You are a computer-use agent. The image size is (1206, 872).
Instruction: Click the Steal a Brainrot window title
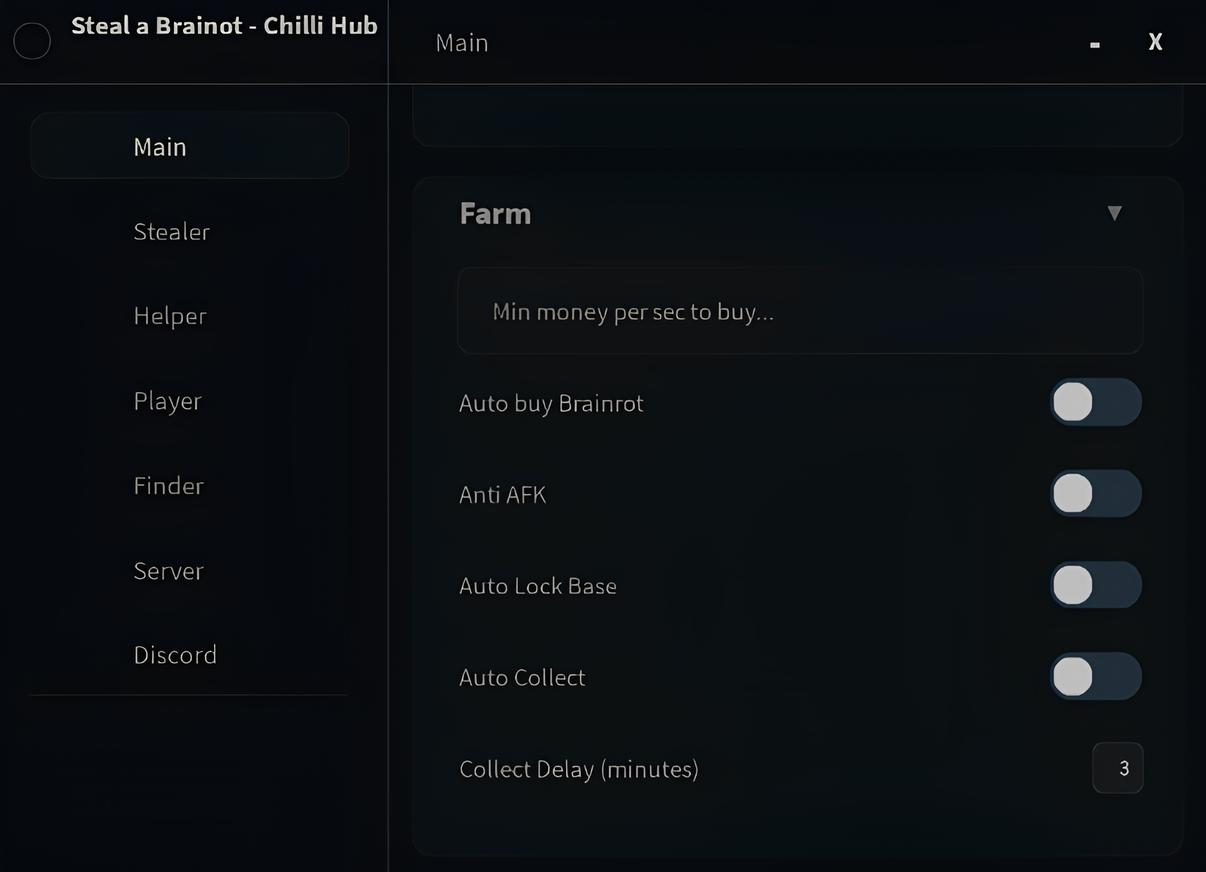click(x=224, y=26)
